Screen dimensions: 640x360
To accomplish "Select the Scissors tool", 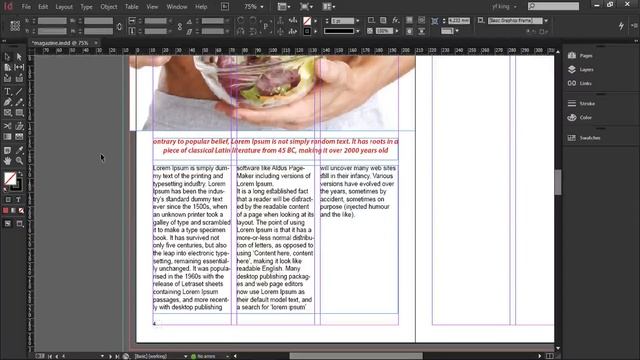I will [x=7, y=126].
